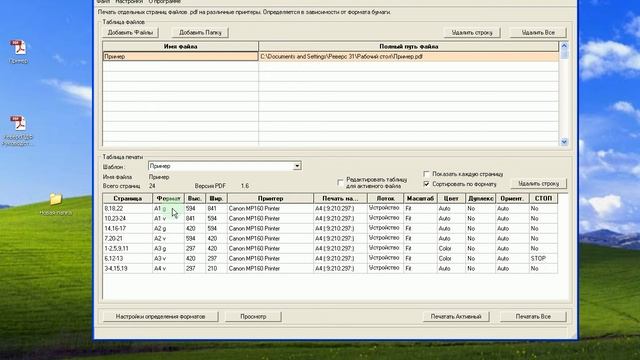Click Color value in the A3 v row
This screenshot has height=360, width=640.
451,258
